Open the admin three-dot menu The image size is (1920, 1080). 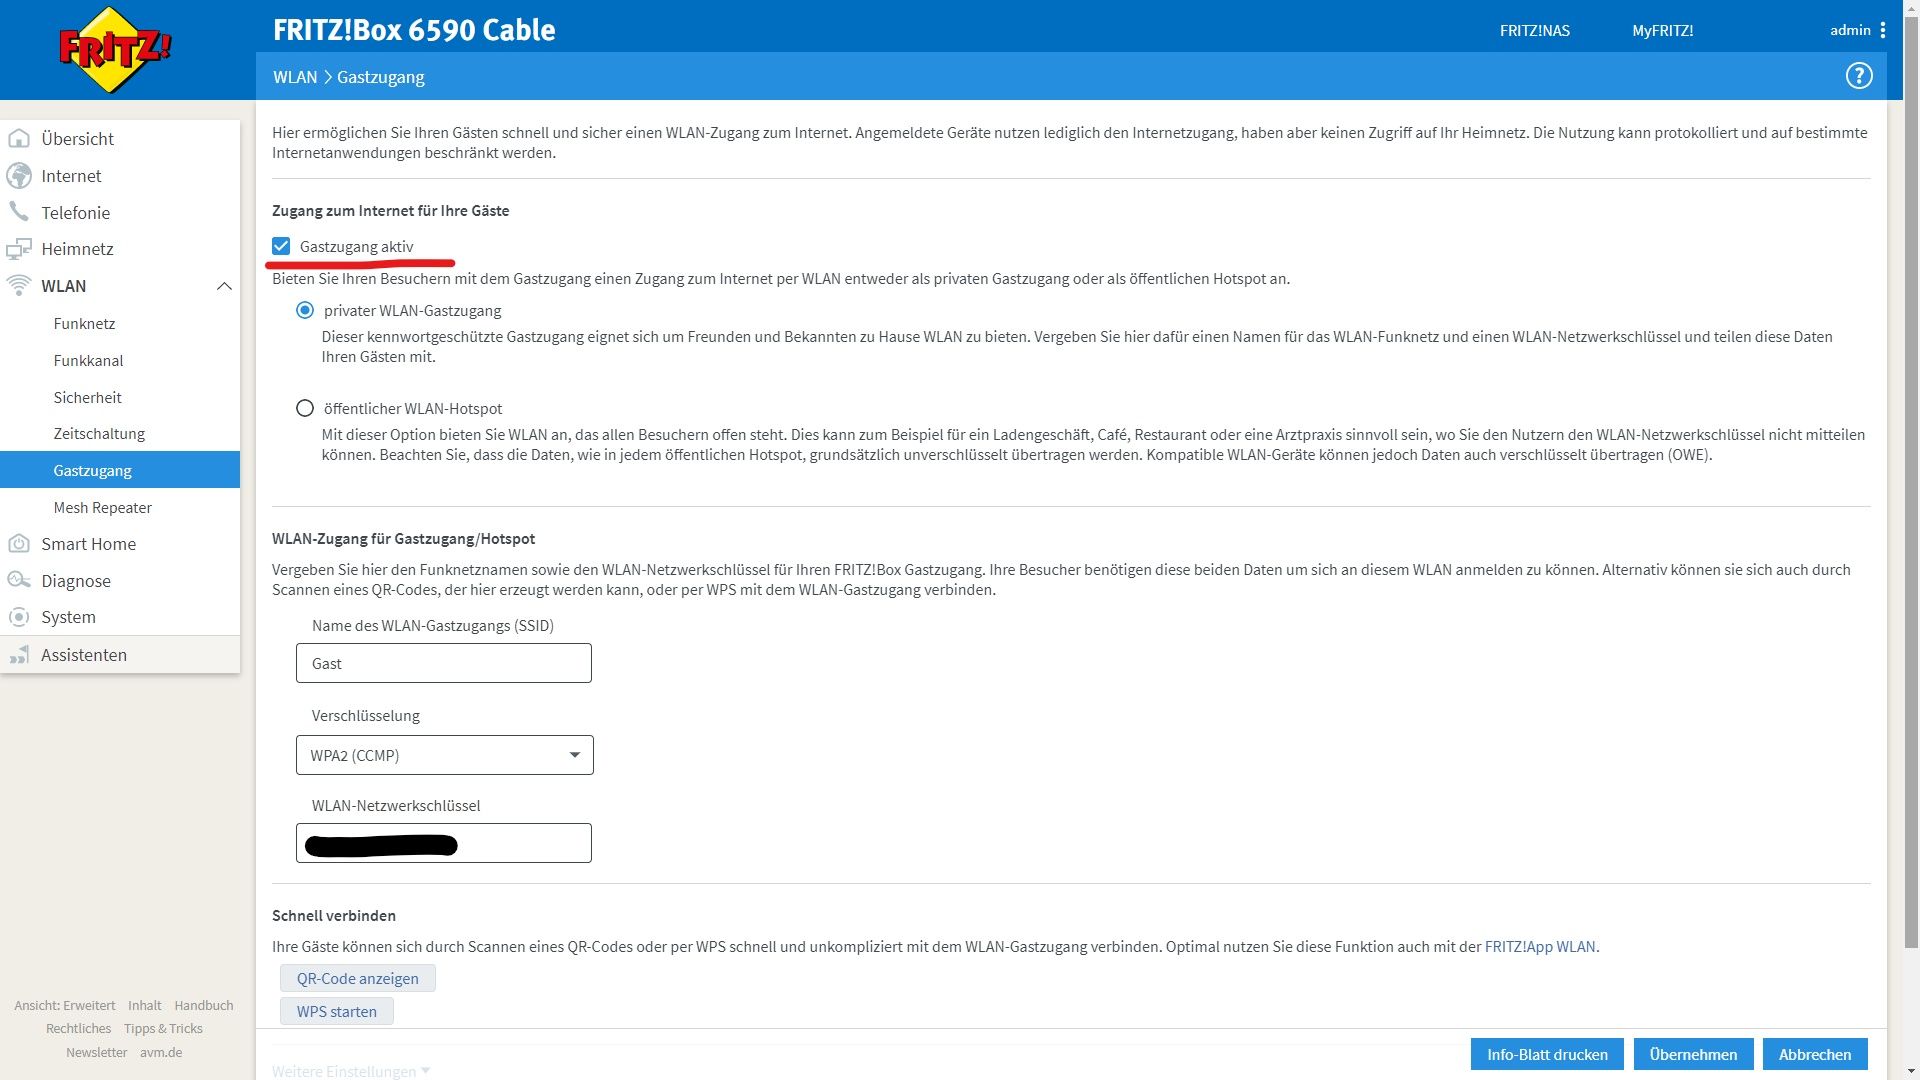coord(1883,30)
